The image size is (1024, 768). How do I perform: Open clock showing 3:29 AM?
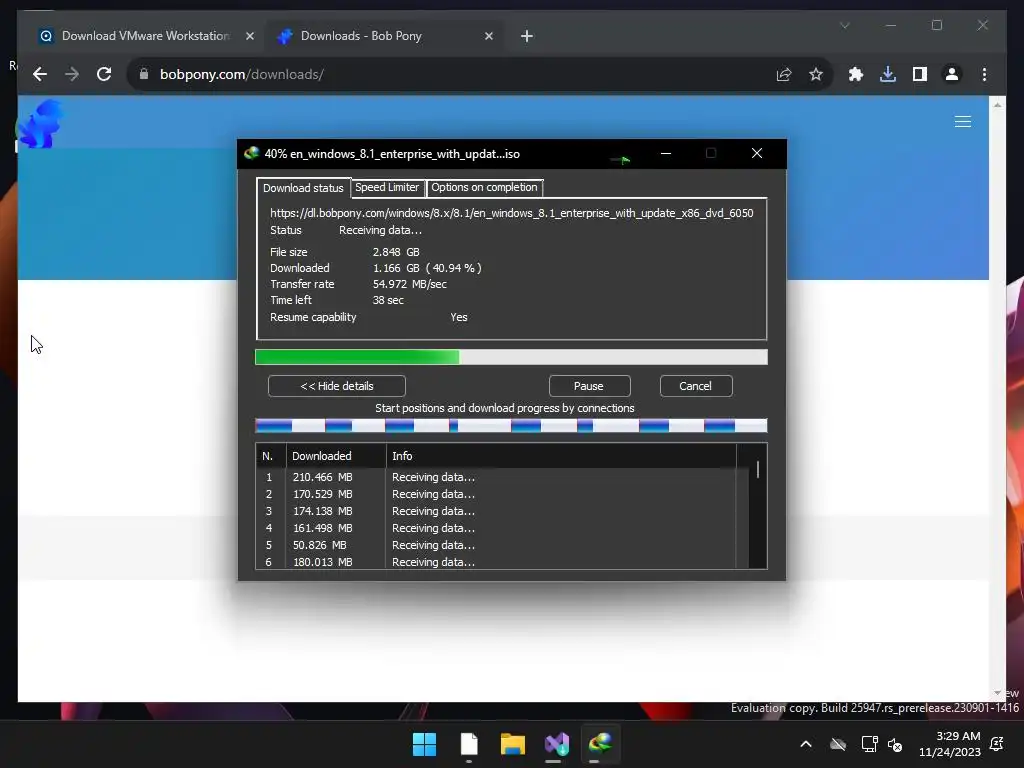coord(950,744)
